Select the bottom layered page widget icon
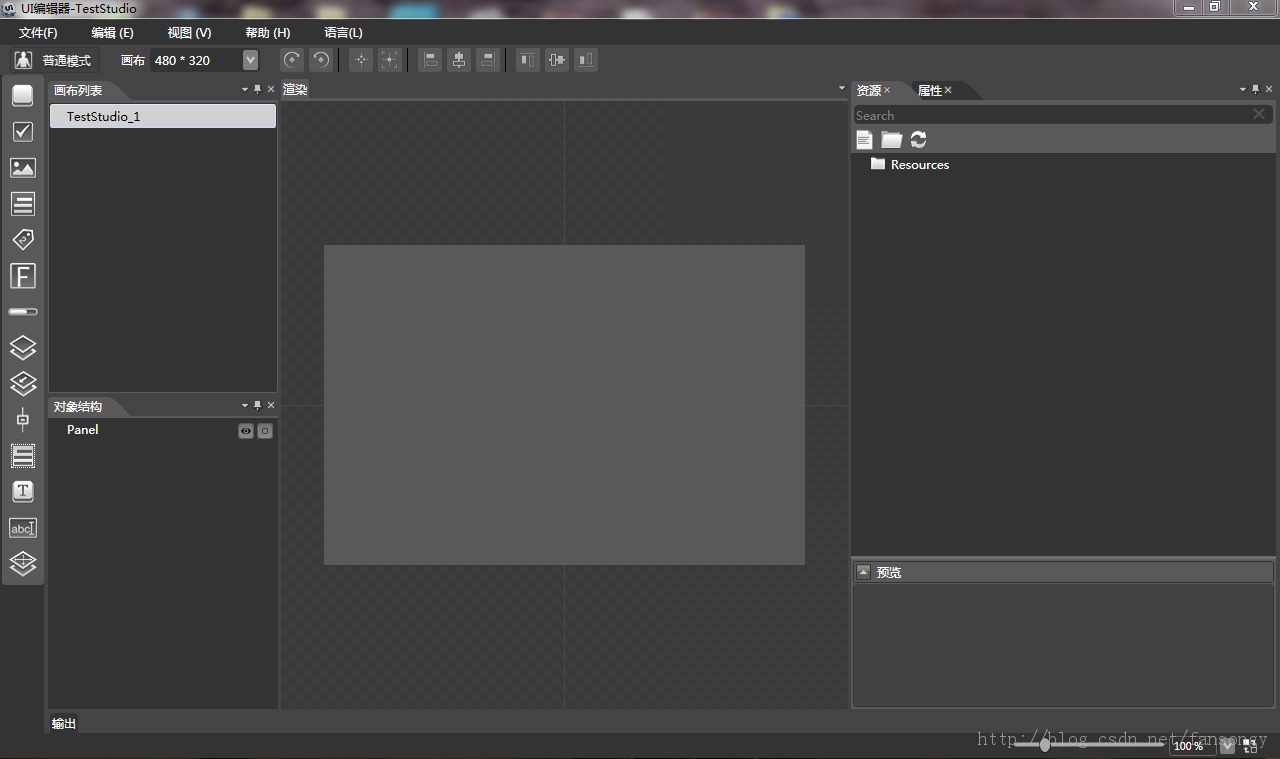This screenshot has height=759, width=1280. pyautogui.click(x=22, y=563)
